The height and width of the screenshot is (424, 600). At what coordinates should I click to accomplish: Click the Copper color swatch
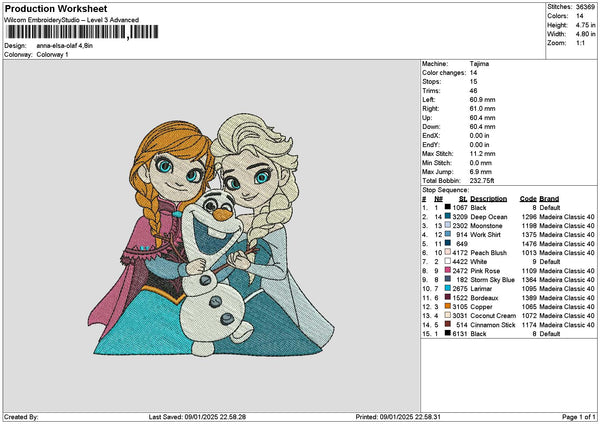pos(447,307)
